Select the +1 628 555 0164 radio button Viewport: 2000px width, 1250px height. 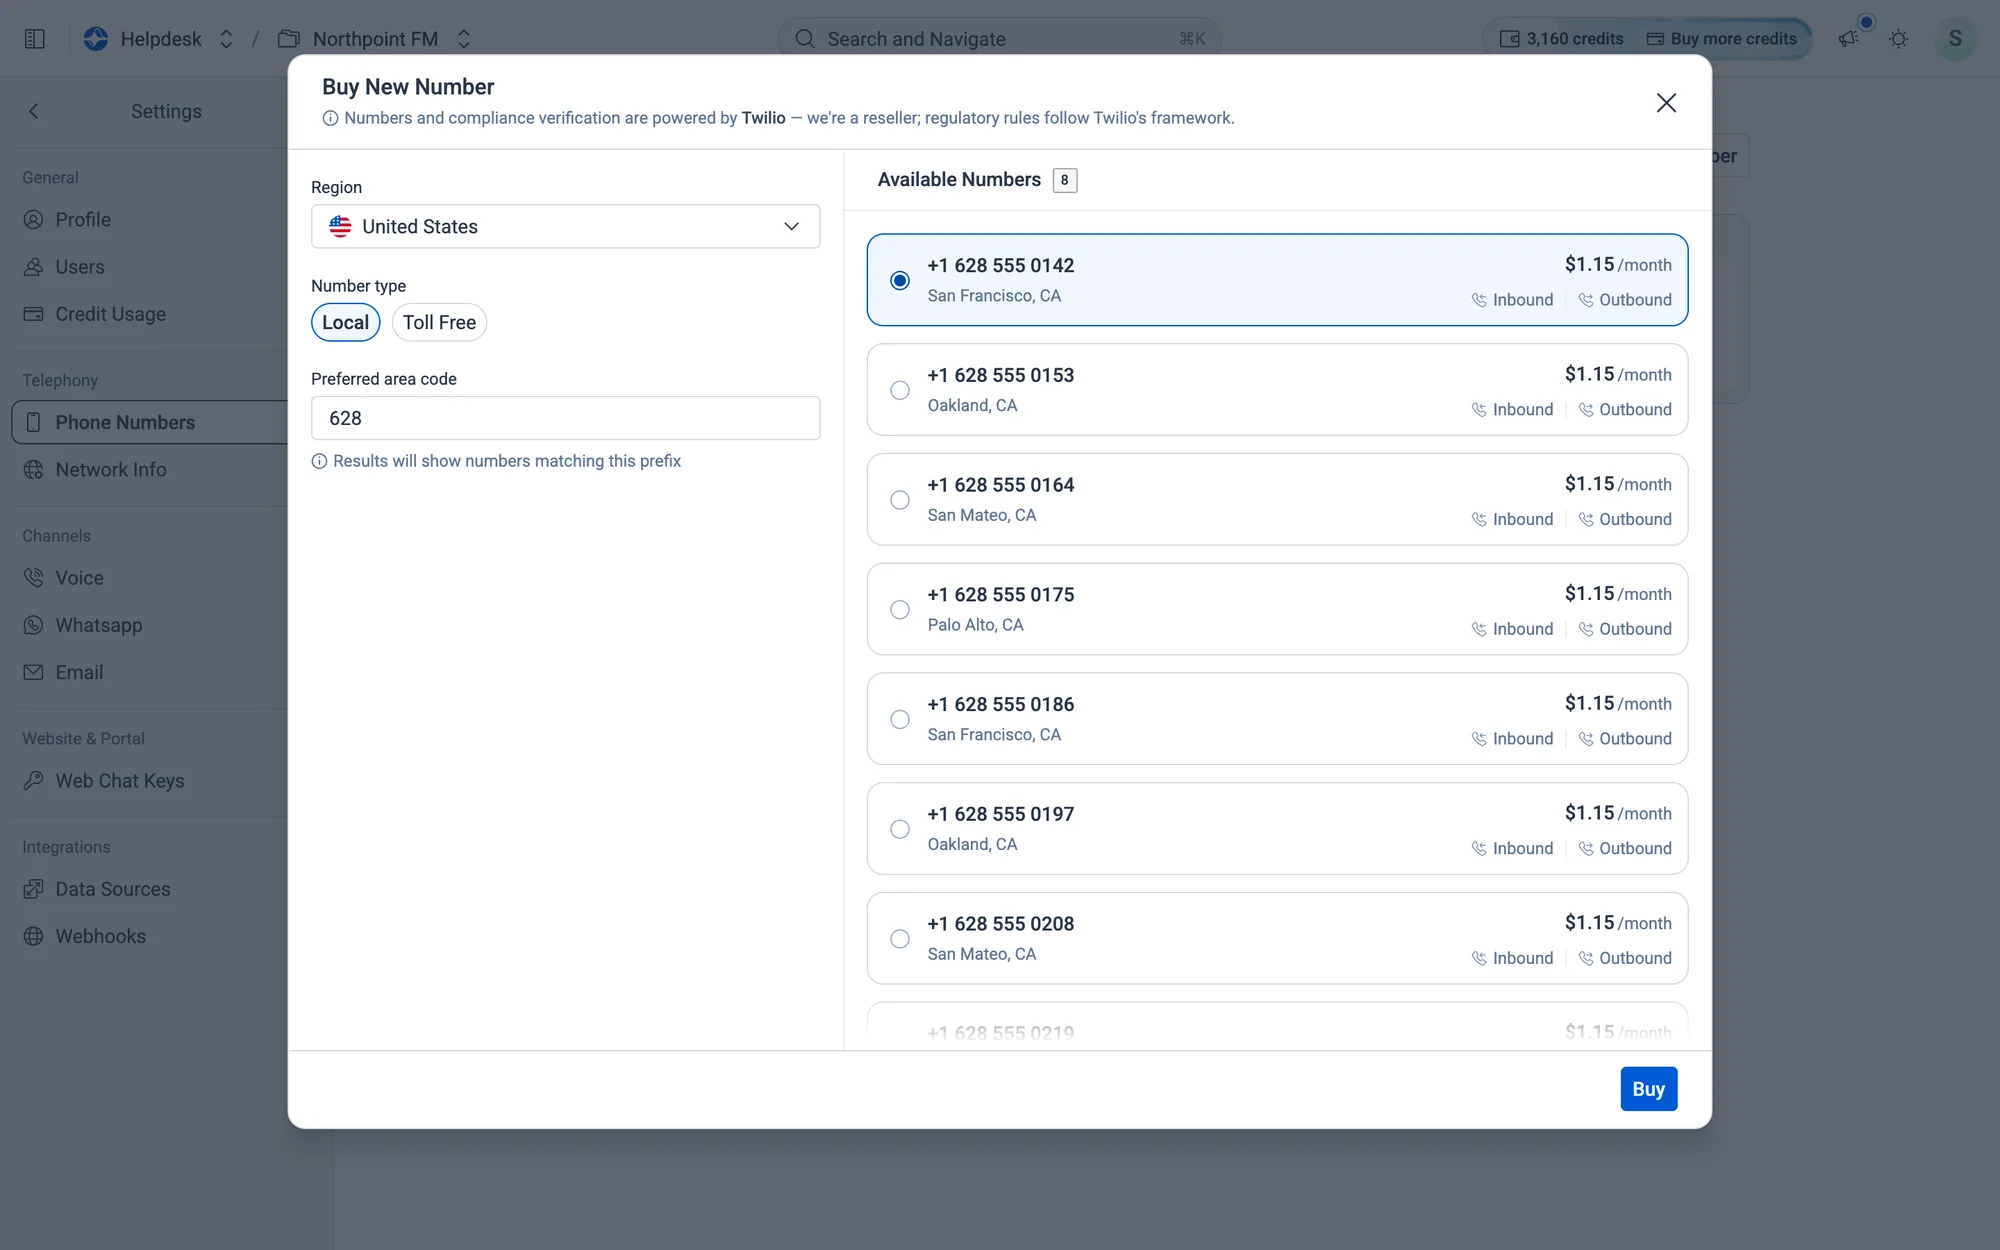point(900,500)
